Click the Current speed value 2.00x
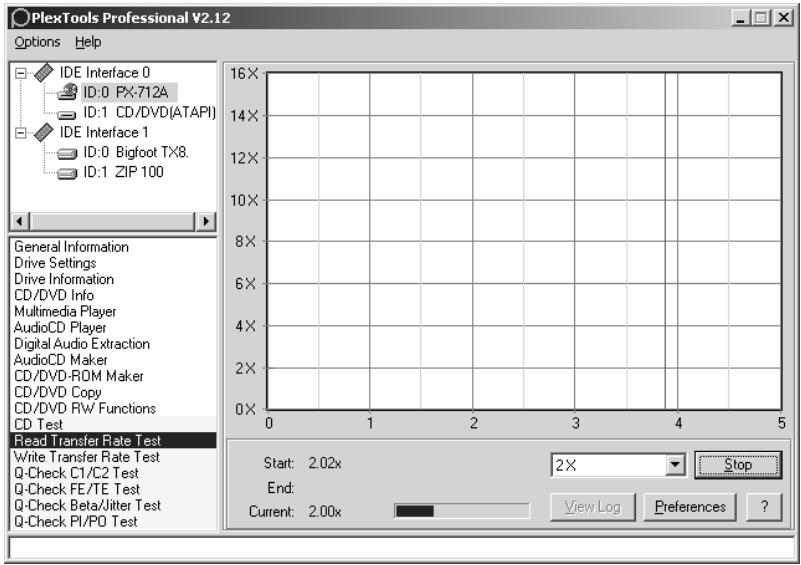 [x=325, y=511]
